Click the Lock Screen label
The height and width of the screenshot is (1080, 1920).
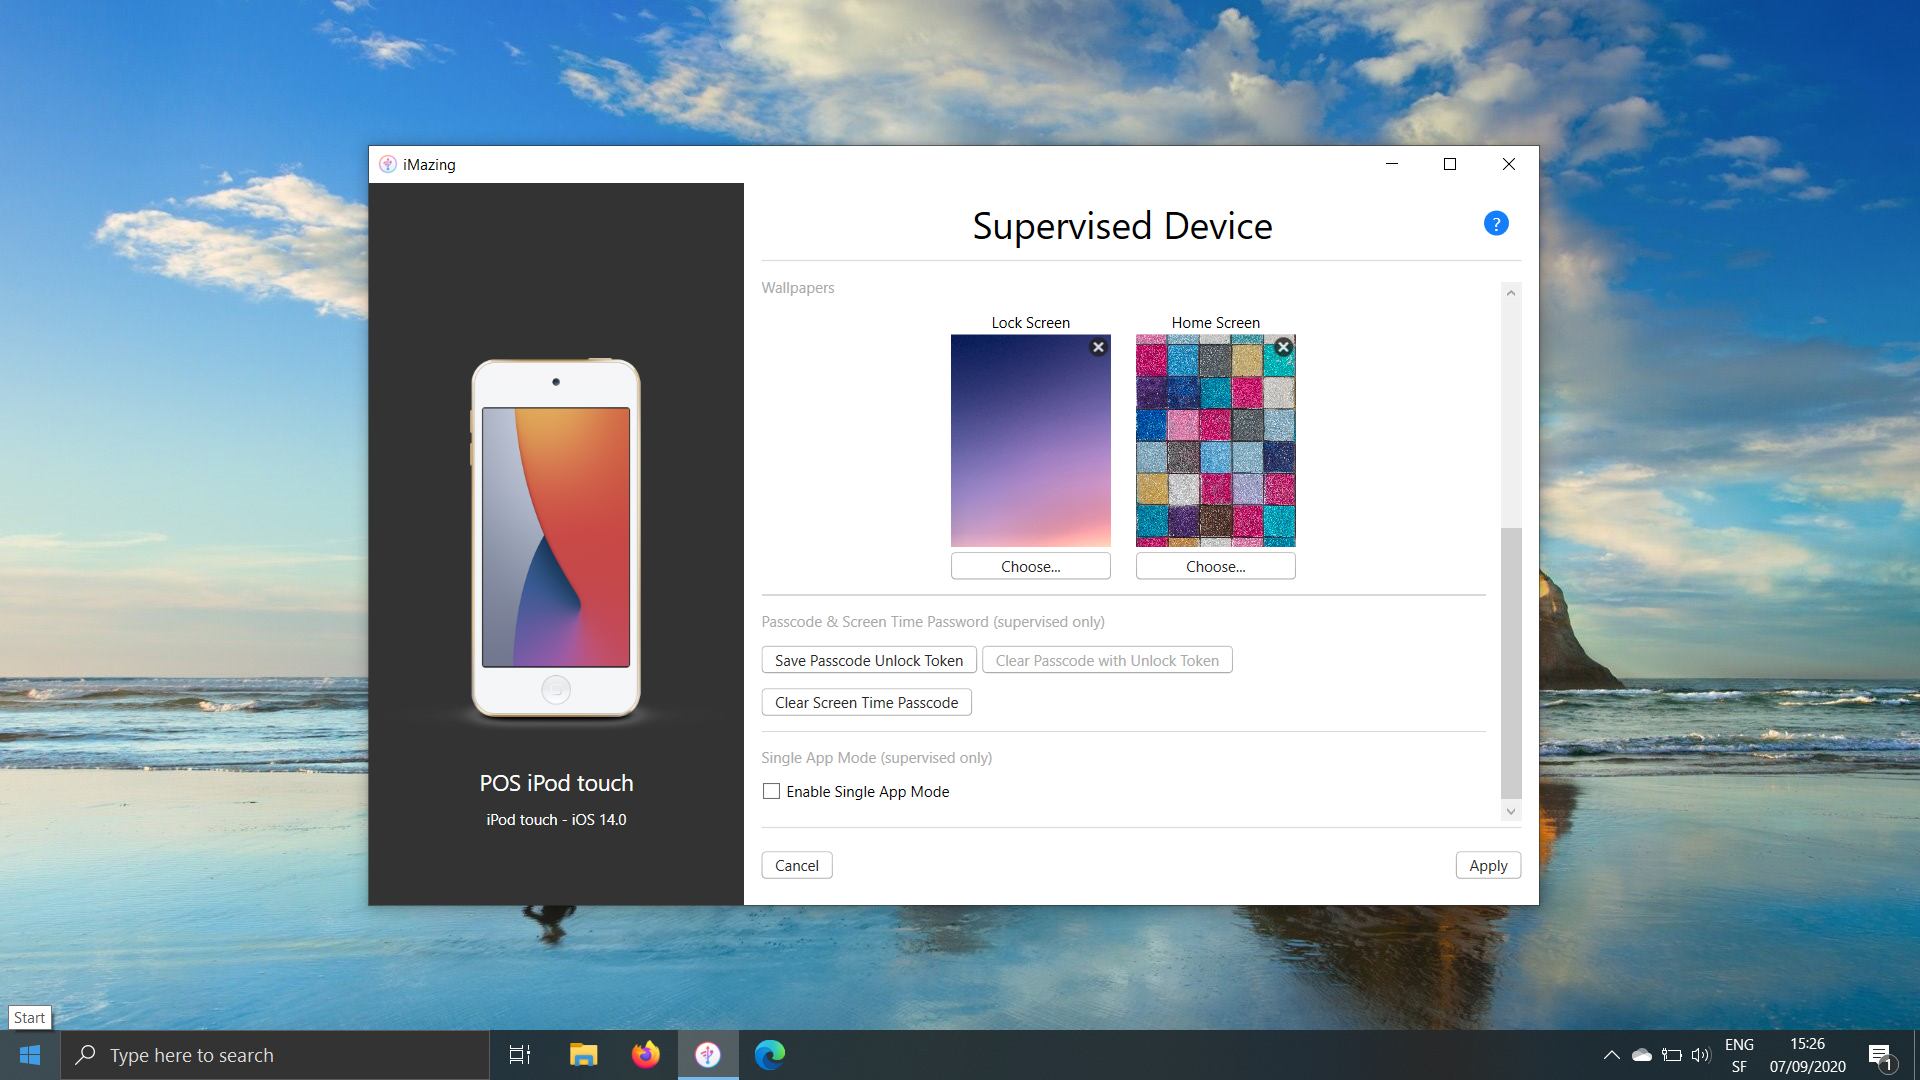[1030, 322]
